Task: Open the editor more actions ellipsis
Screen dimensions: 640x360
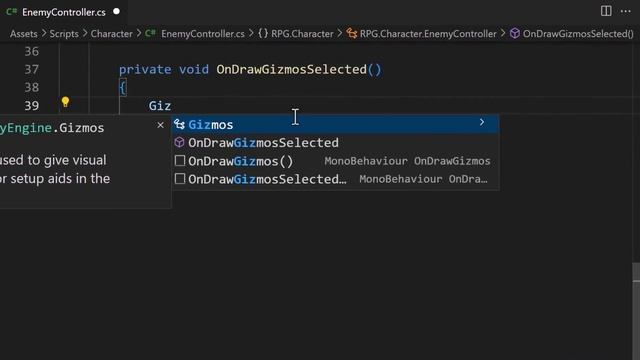Action: pyautogui.click(x=625, y=11)
